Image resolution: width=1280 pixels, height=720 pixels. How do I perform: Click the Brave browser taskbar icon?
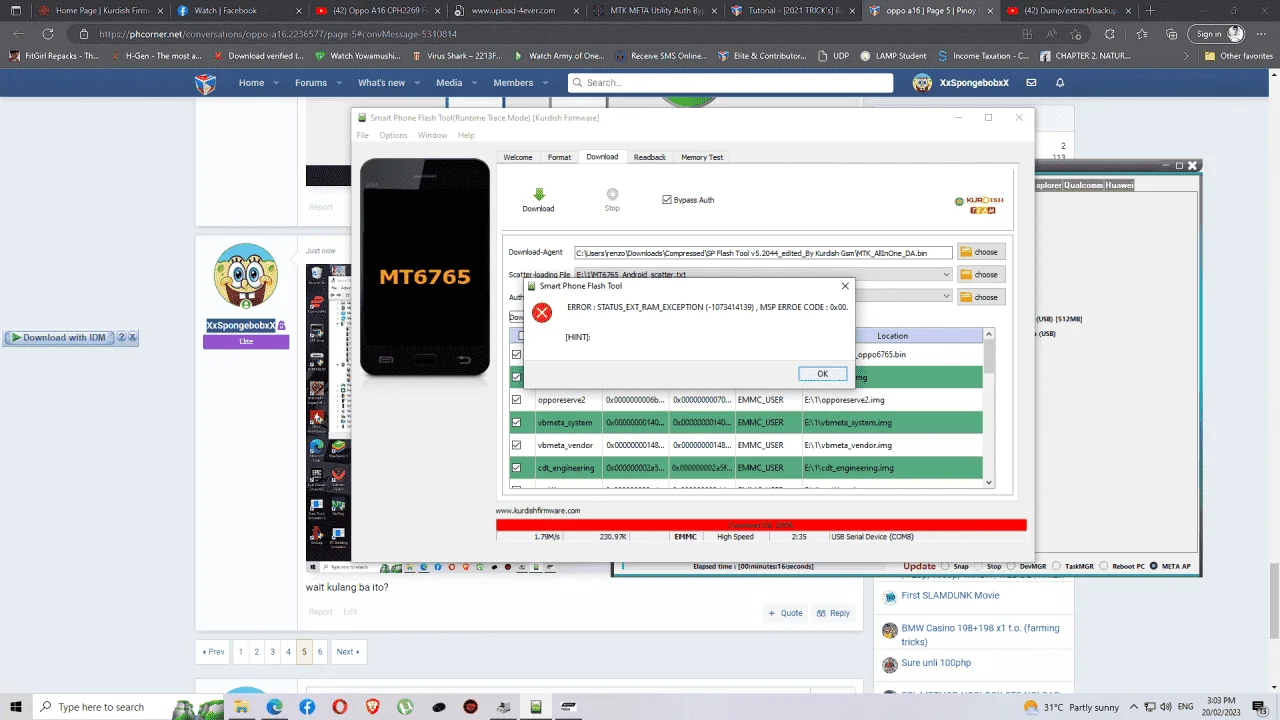click(372, 707)
